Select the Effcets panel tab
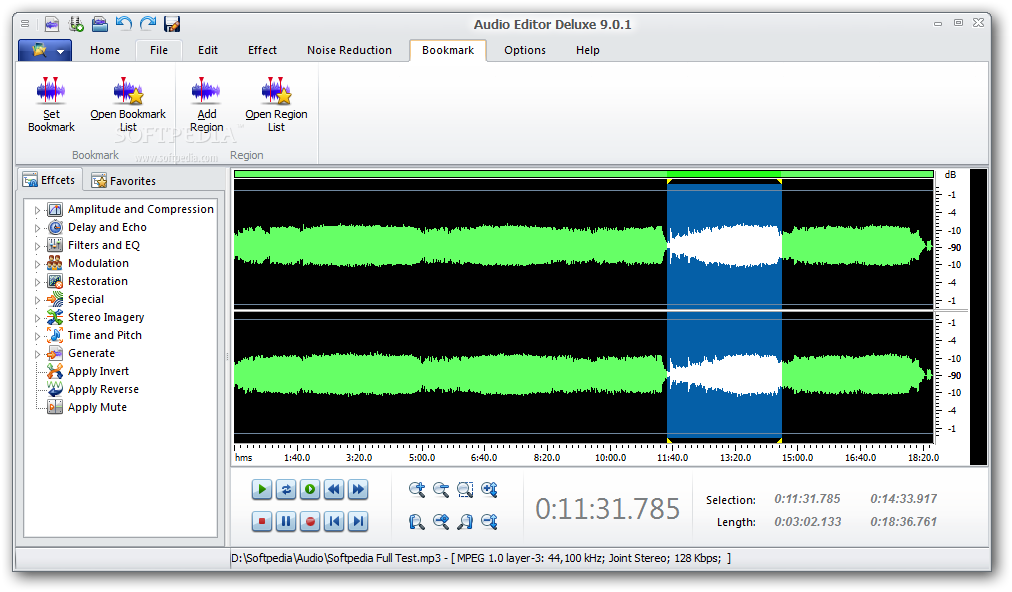This screenshot has height=592, width=1012. [x=50, y=180]
